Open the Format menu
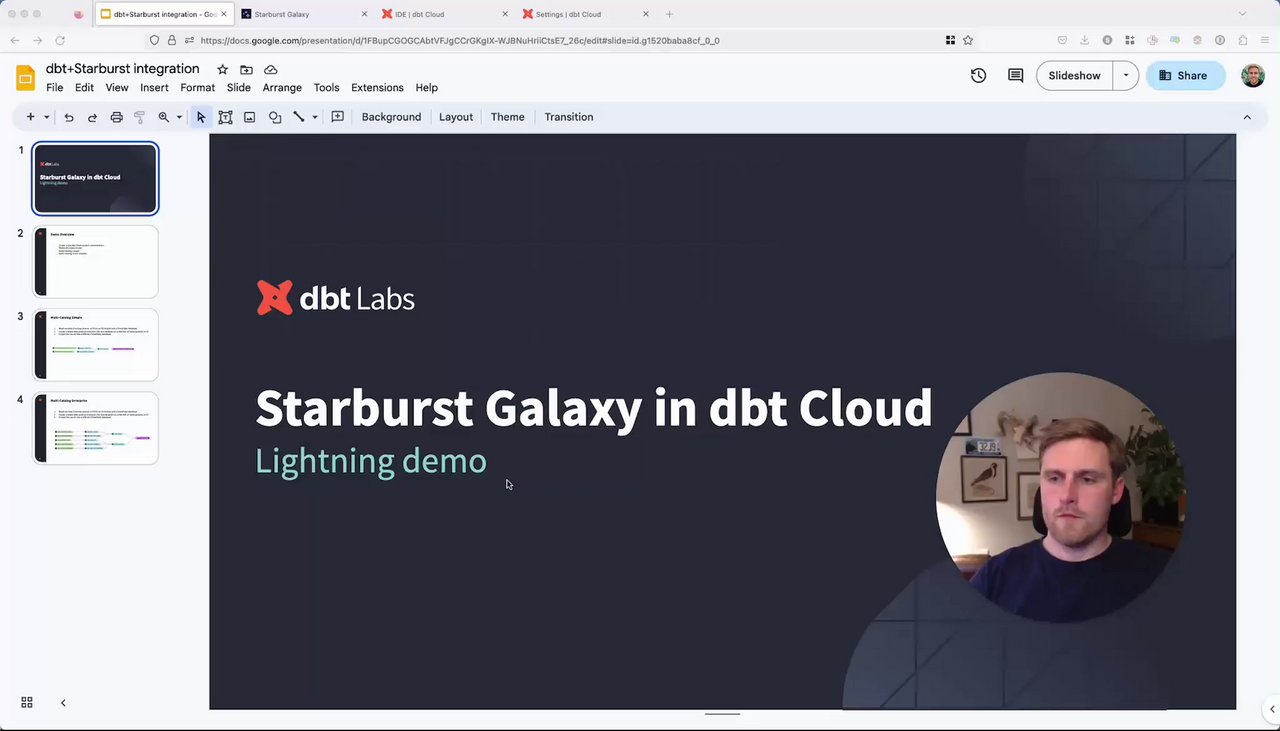1280x731 pixels. [198, 88]
